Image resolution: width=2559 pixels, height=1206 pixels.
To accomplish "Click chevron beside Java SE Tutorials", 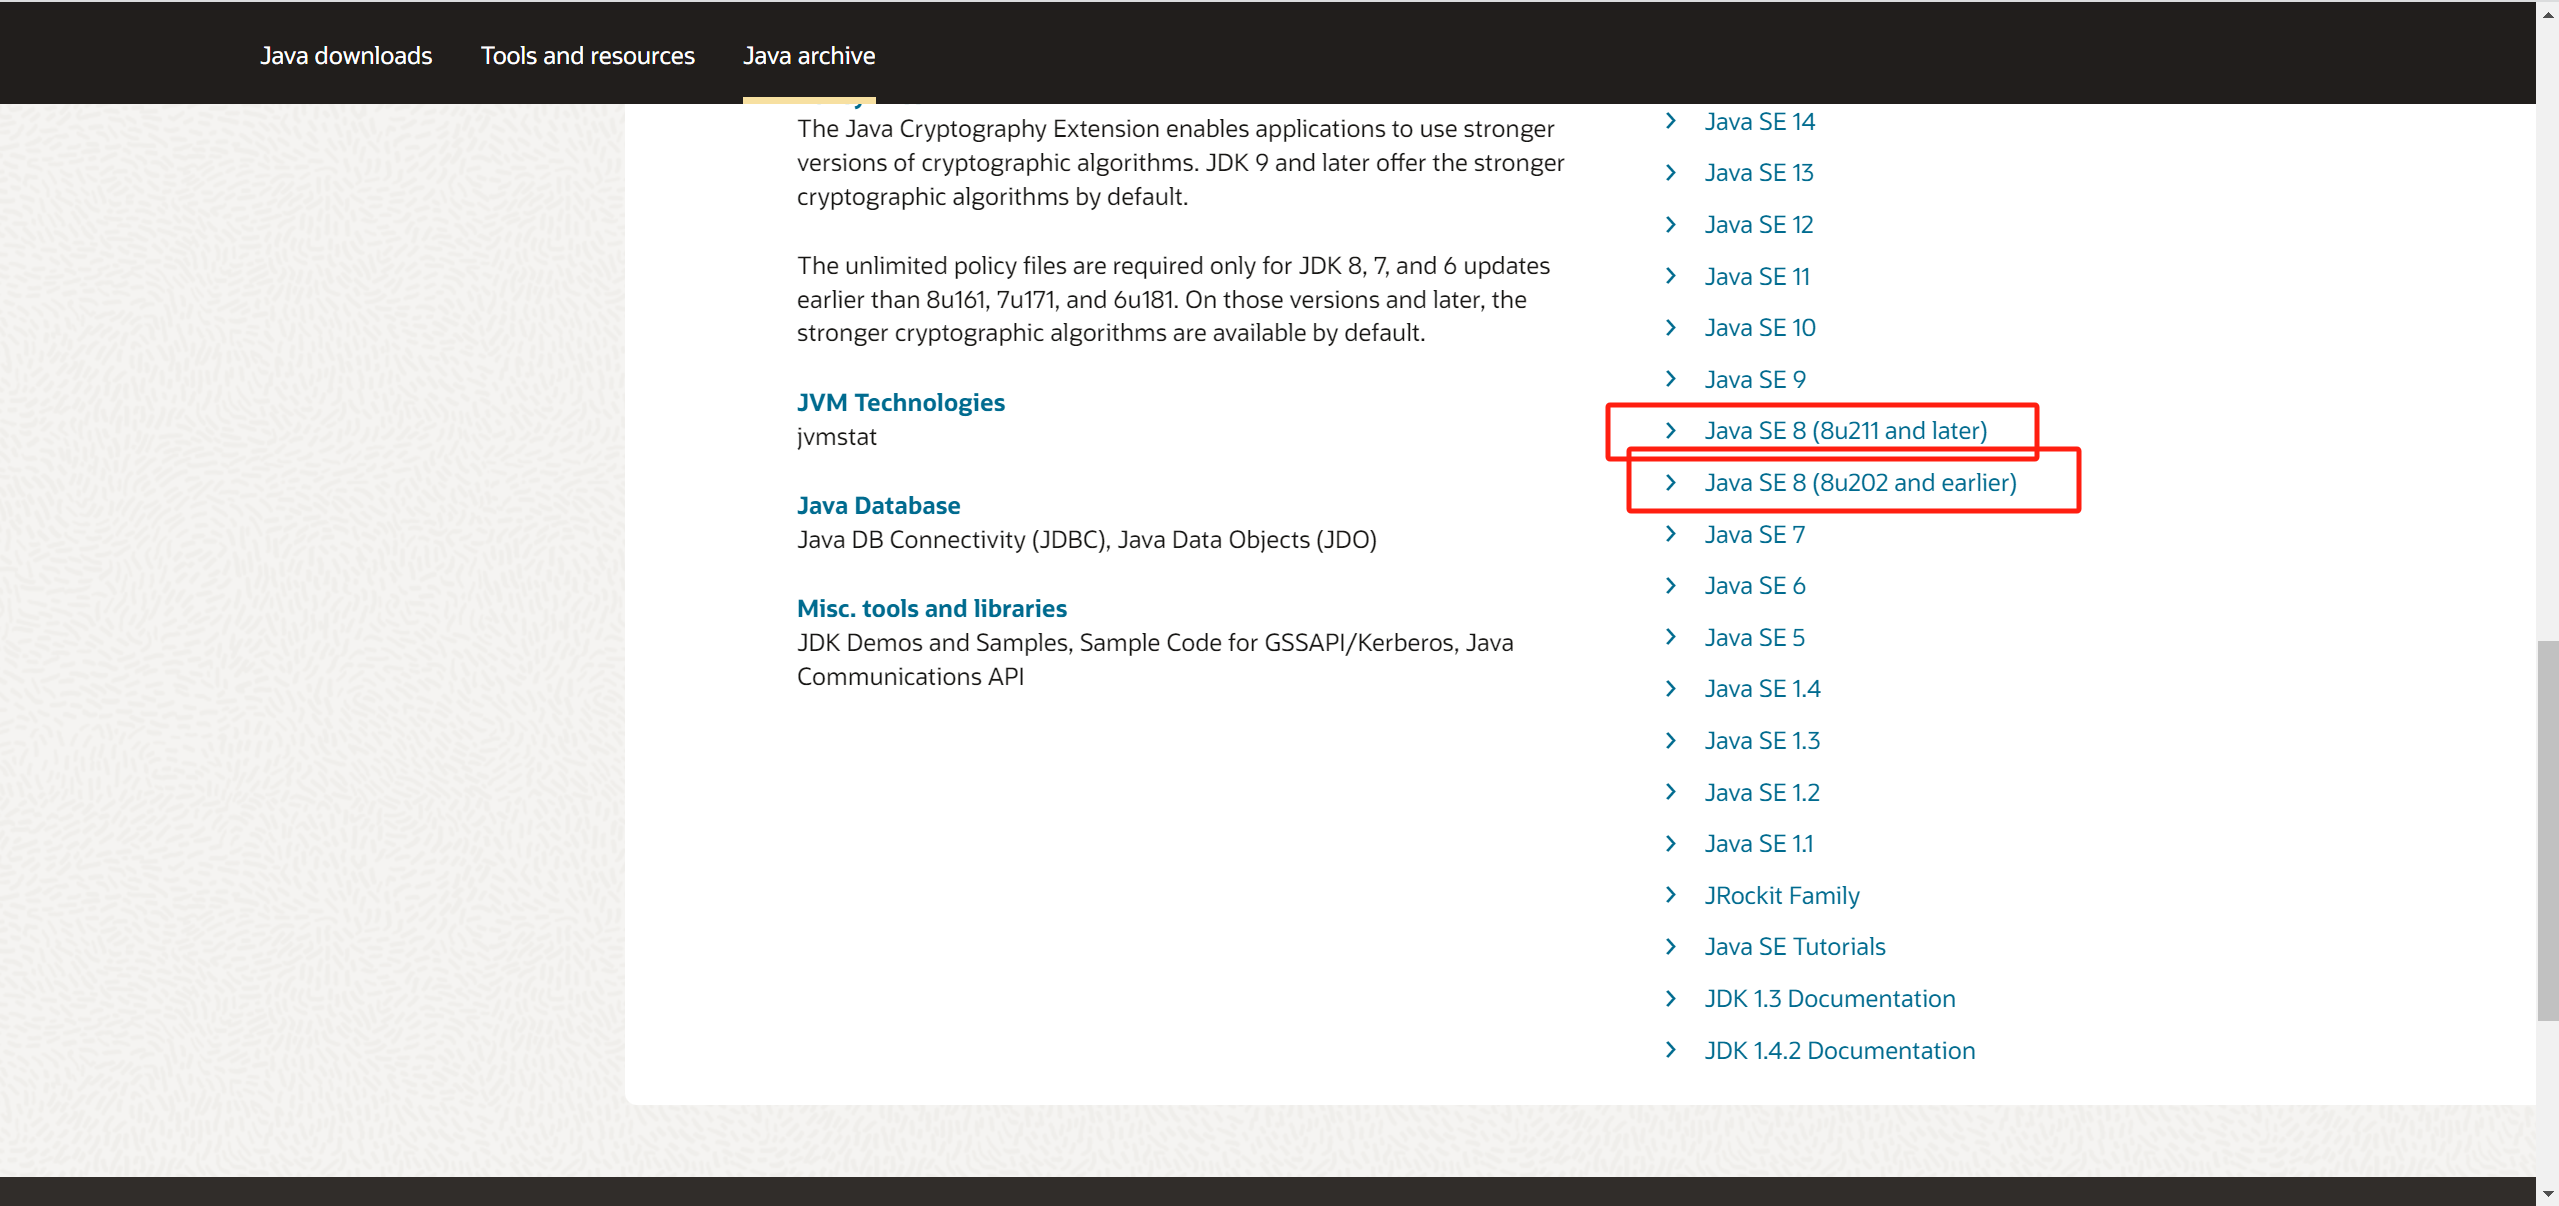I will [1670, 946].
